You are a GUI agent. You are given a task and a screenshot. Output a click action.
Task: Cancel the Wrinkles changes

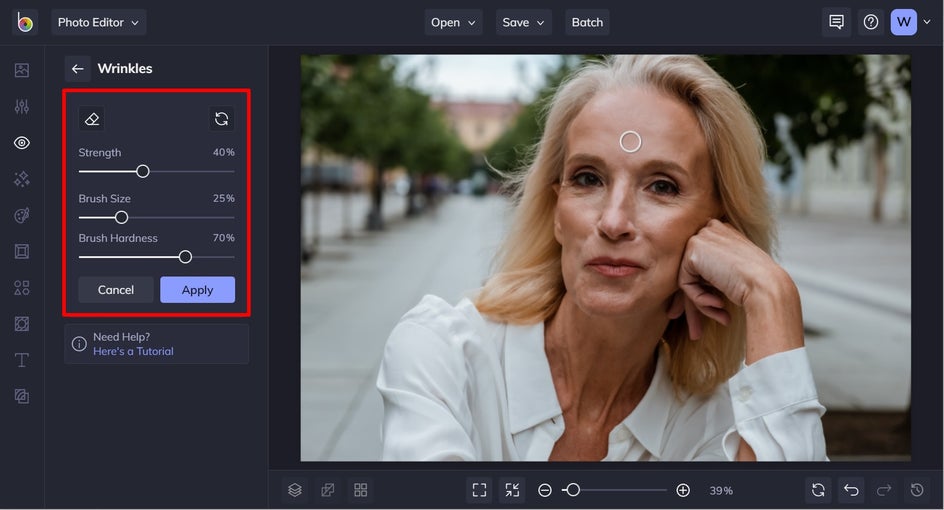(116, 290)
